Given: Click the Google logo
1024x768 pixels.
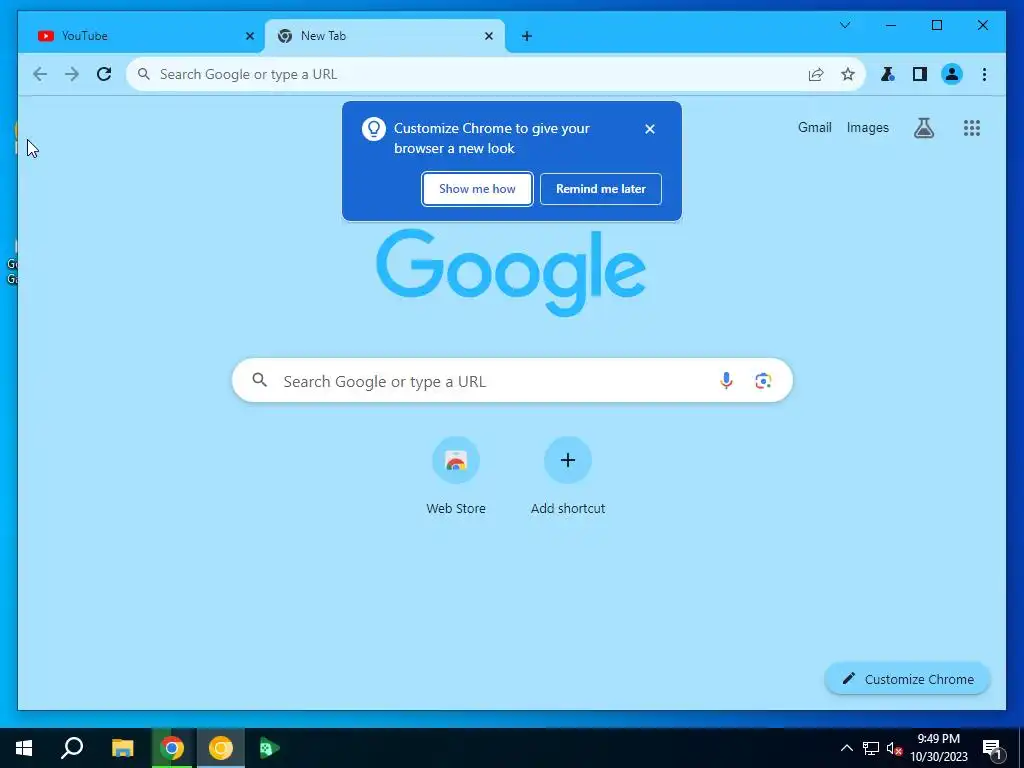Looking at the screenshot, I should [x=511, y=272].
